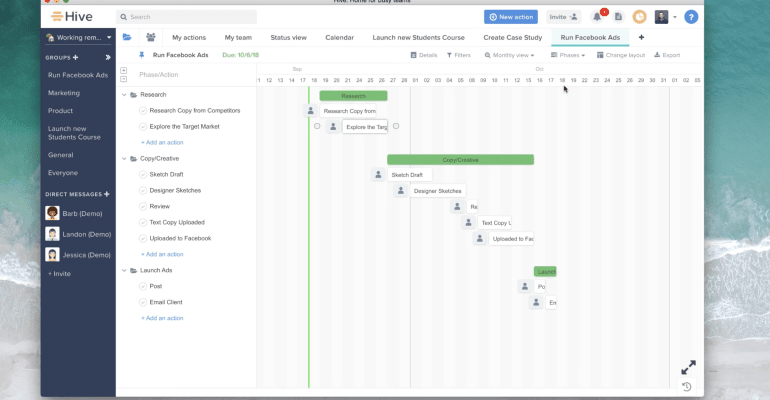Click the Search input field
The height and width of the screenshot is (400, 770).
click(187, 17)
